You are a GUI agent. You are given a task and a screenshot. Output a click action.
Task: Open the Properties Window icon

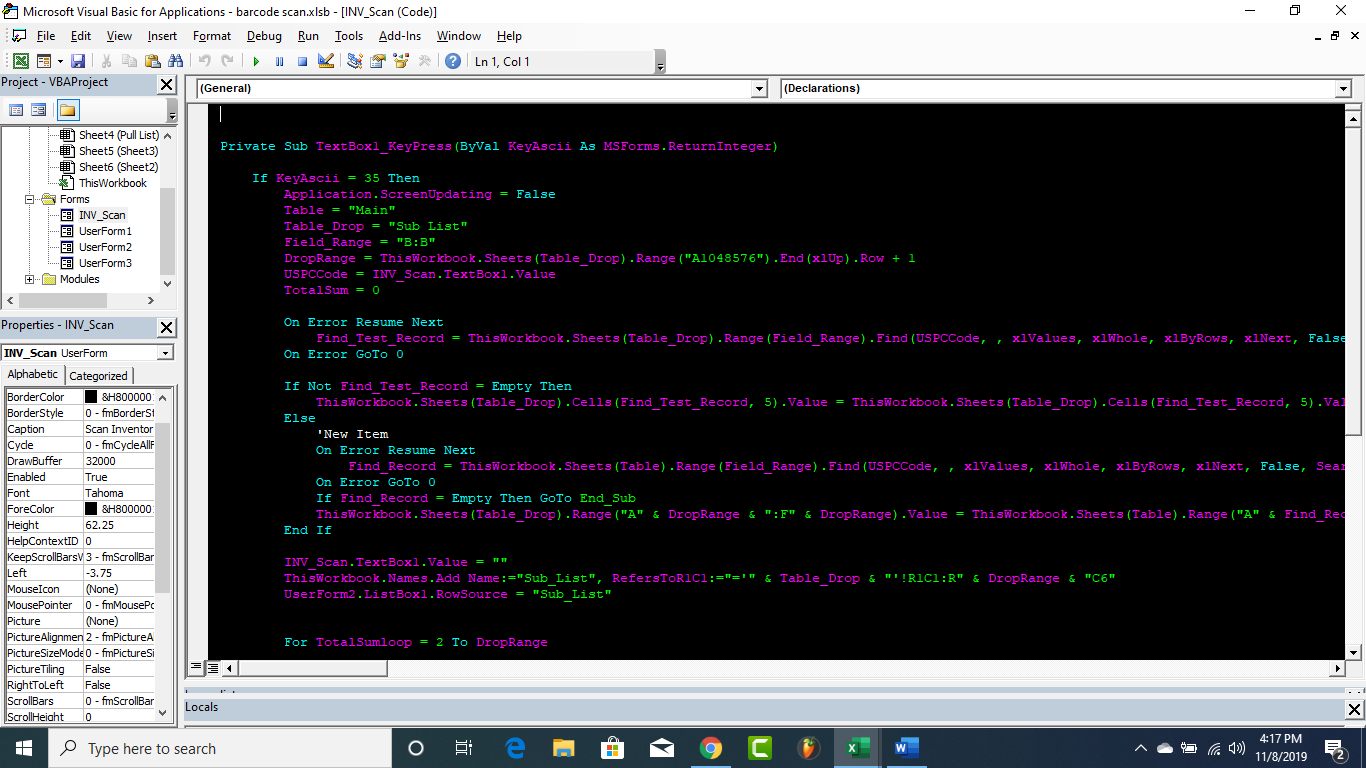pos(378,61)
